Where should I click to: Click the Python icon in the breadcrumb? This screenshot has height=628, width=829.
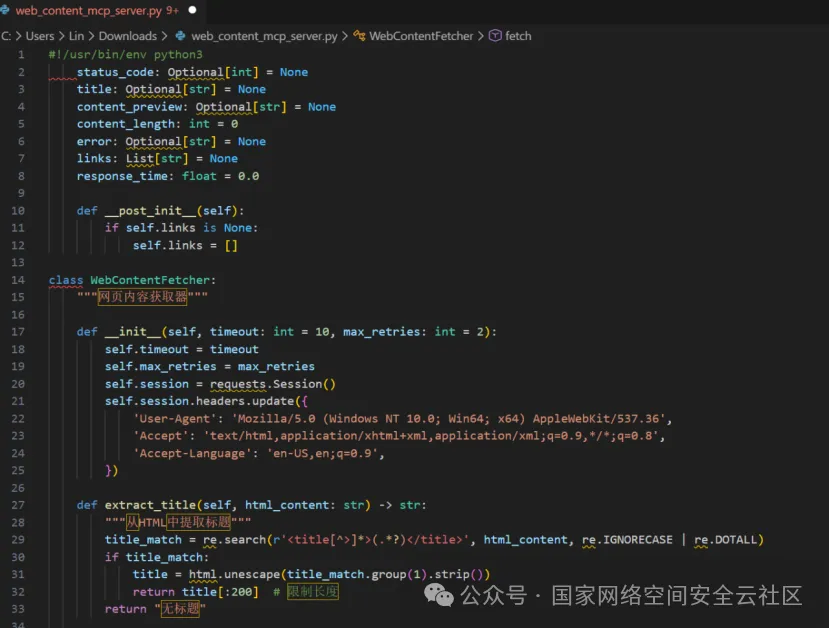(x=180, y=36)
